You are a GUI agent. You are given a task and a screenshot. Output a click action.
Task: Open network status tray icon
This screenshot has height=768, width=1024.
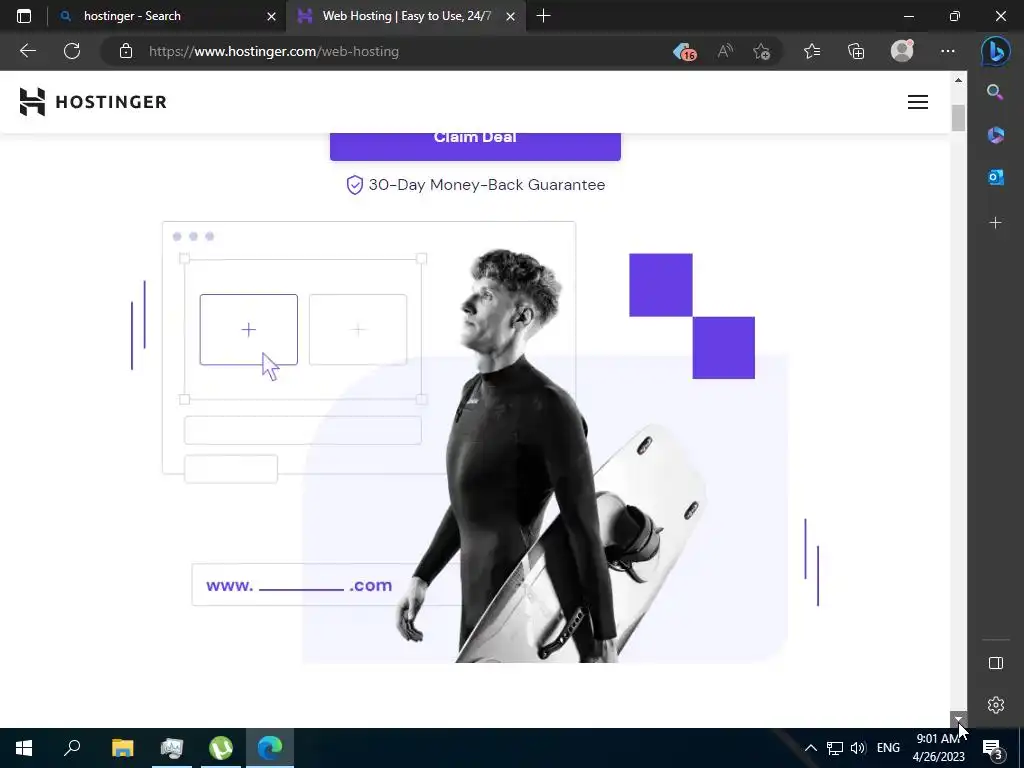(x=835, y=748)
